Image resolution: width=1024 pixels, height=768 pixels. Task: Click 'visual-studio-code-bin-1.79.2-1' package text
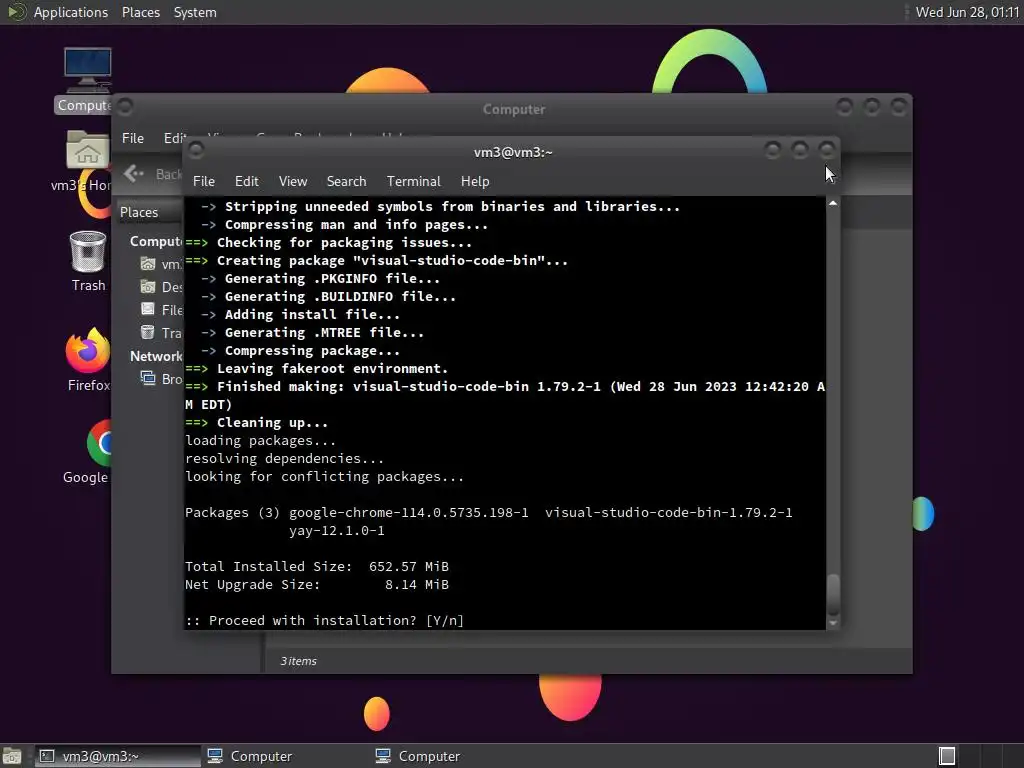(669, 513)
